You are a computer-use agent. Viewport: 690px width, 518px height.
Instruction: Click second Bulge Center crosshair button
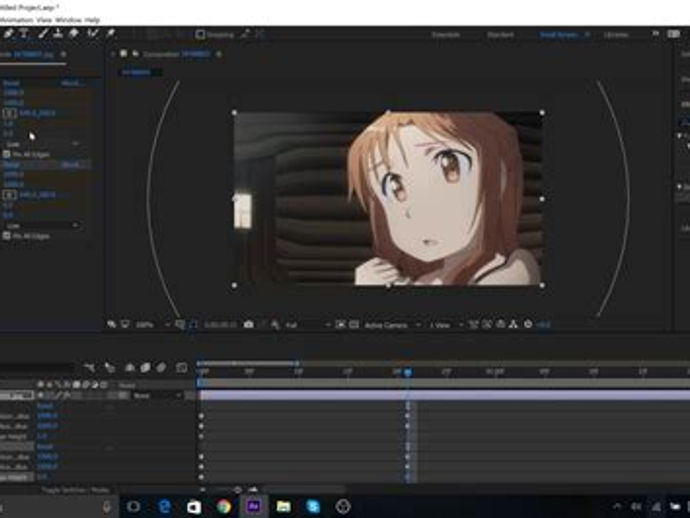click(x=10, y=195)
